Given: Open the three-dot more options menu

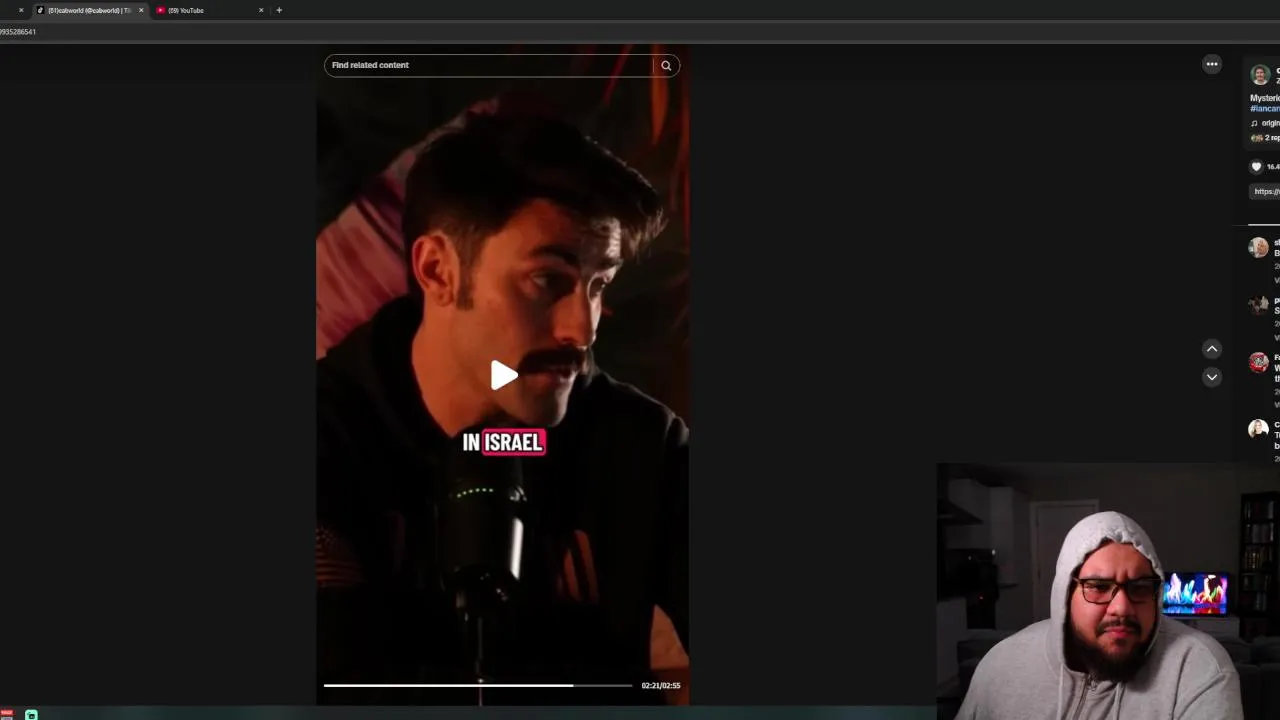Looking at the screenshot, I should [x=1212, y=64].
